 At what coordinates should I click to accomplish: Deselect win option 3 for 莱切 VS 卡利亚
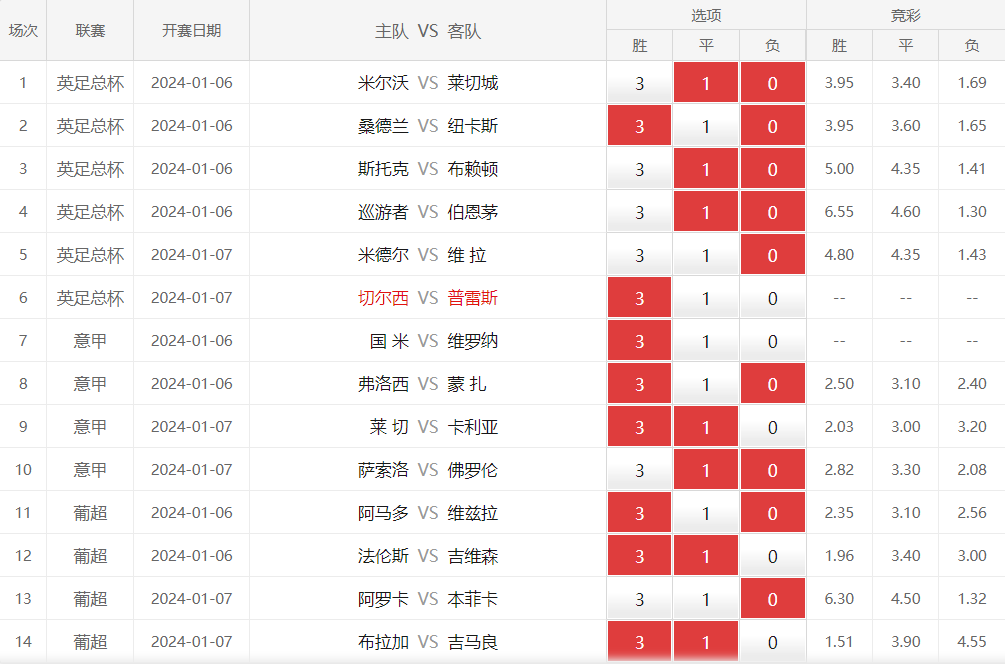[x=639, y=426]
